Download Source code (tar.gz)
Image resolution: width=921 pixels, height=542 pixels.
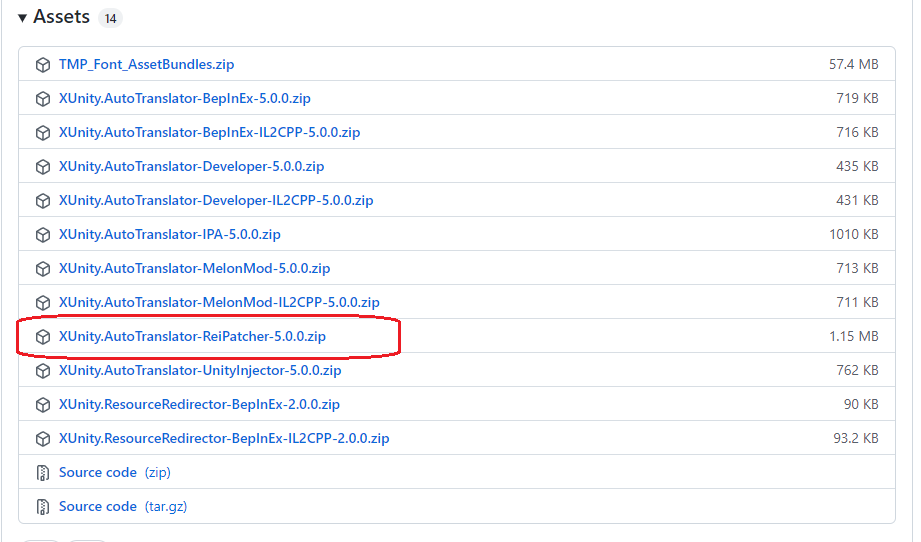click(x=123, y=507)
